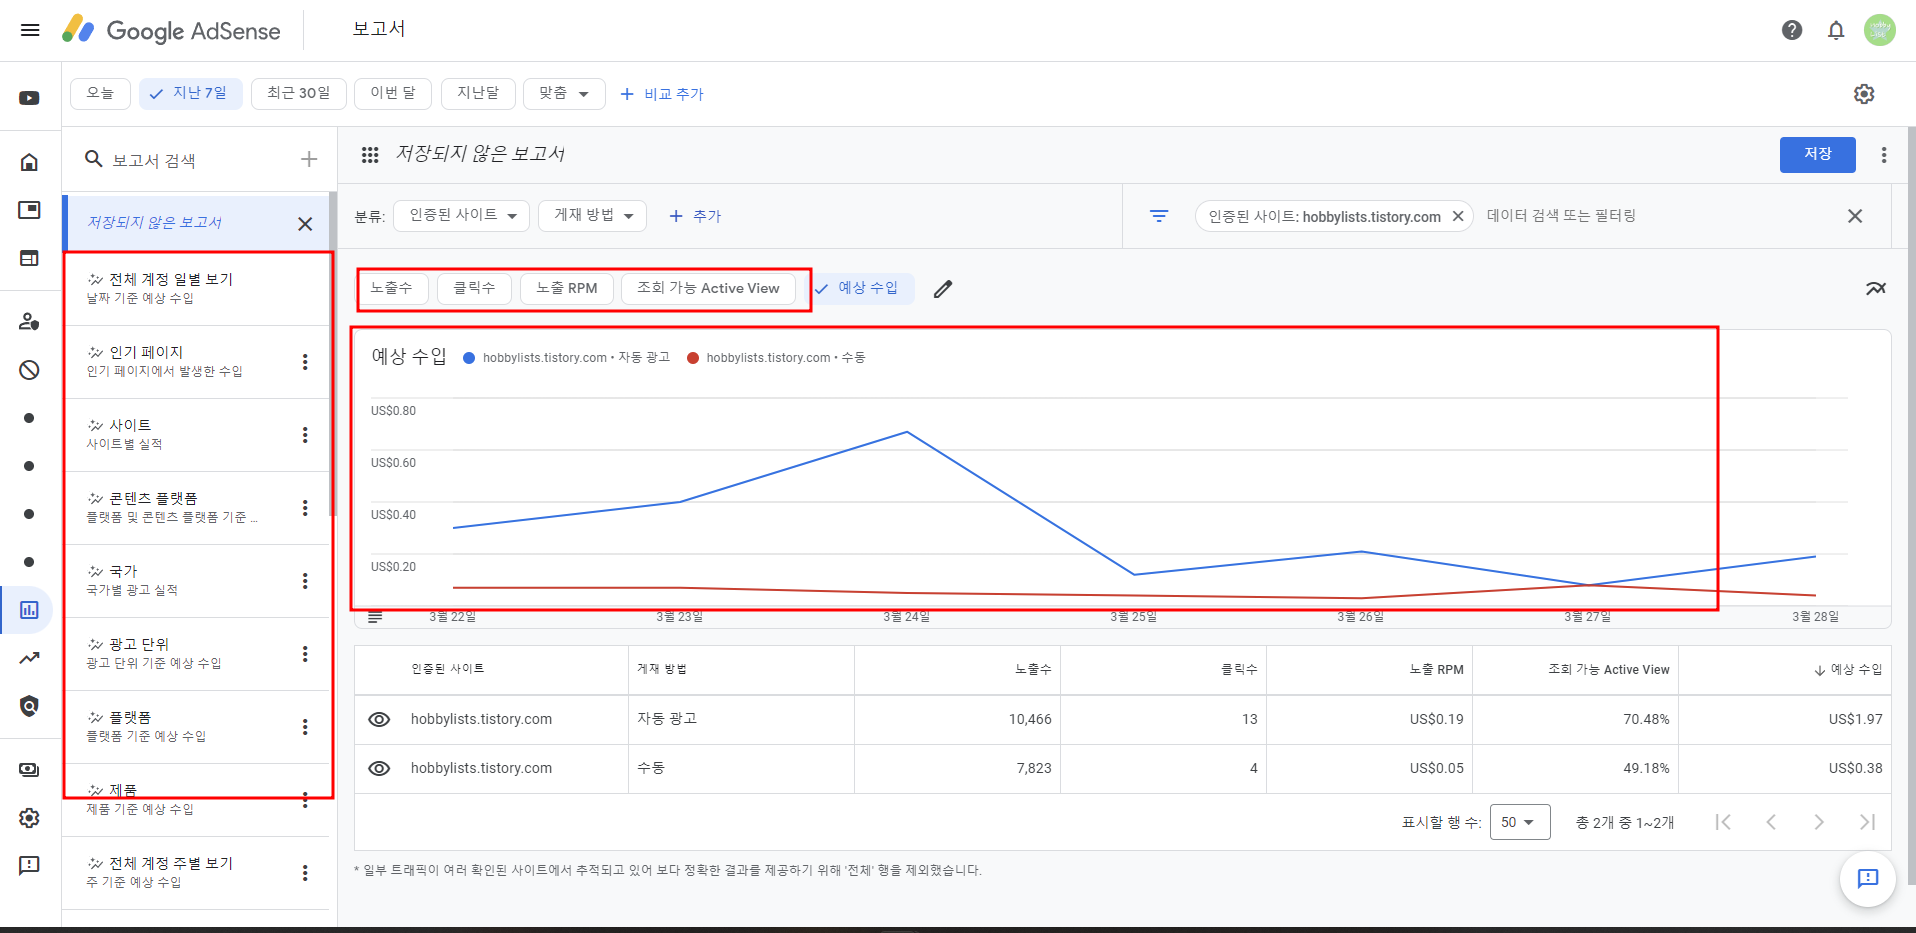Open the 게재 방법 breakdown dropdown
Screen dimensions: 1916x933
coord(593,216)
